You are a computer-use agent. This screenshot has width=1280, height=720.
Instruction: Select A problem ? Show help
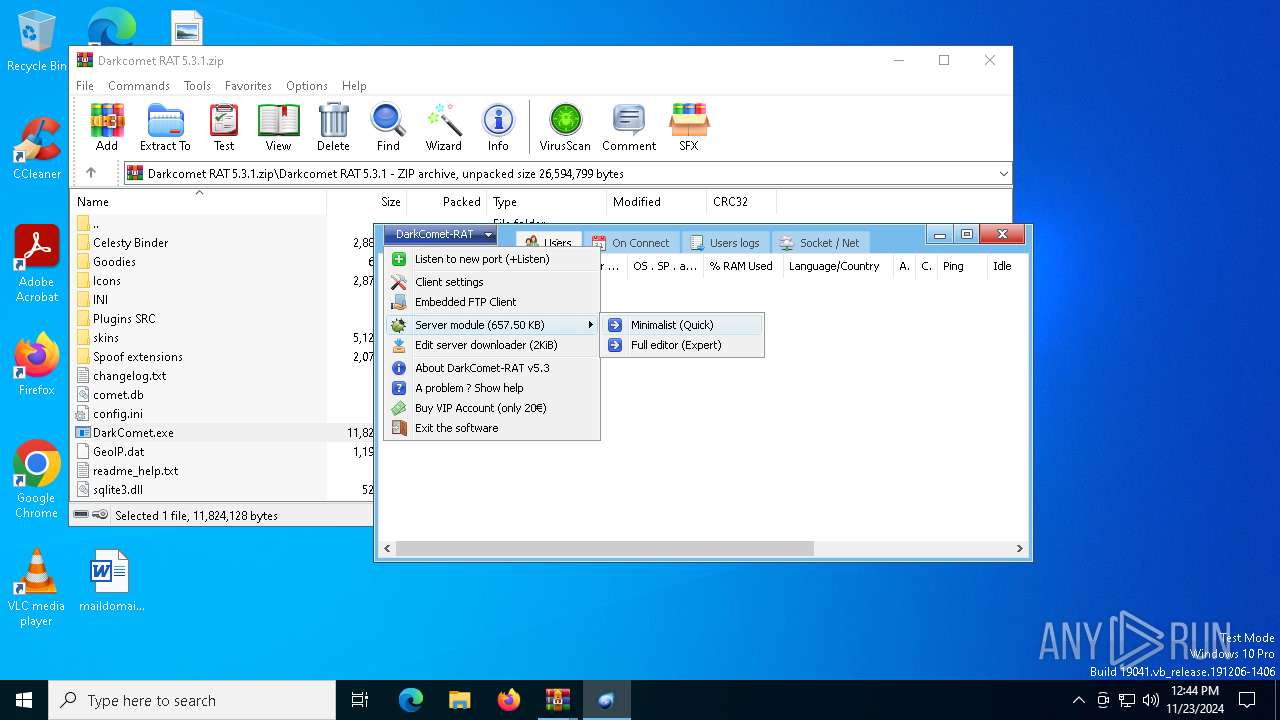click(492, 388)
